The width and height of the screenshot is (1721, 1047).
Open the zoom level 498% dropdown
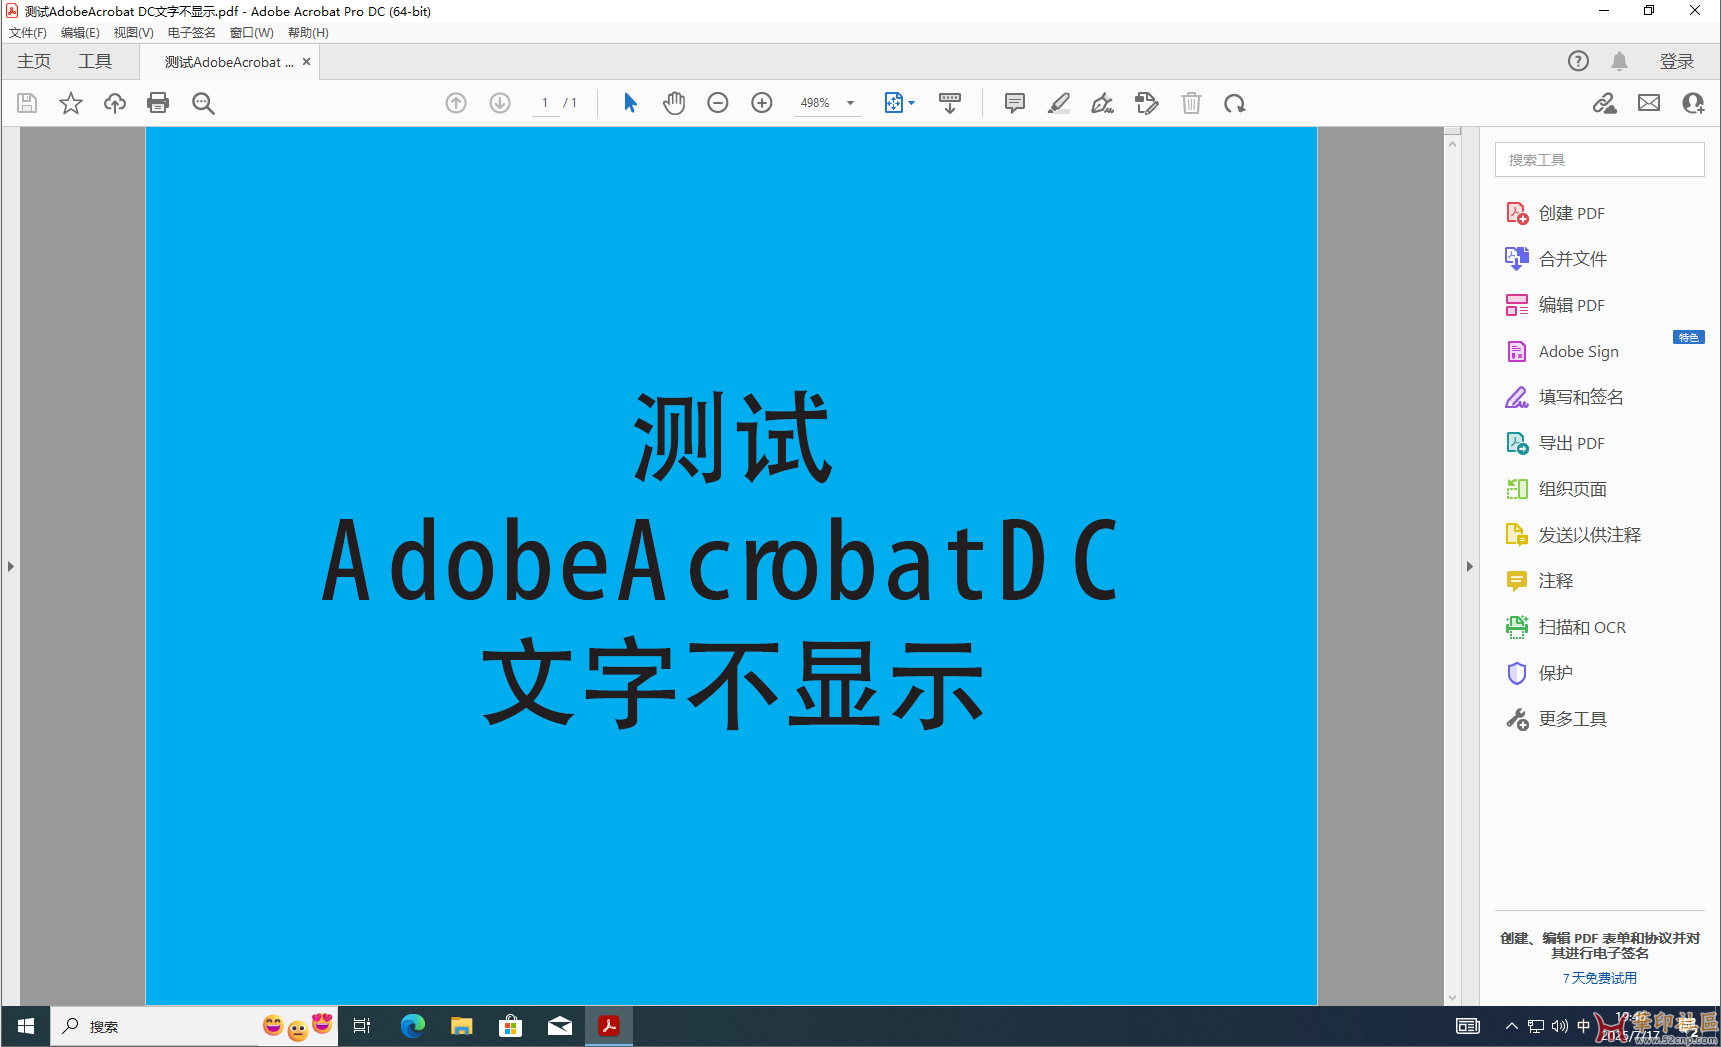point(827,103)
